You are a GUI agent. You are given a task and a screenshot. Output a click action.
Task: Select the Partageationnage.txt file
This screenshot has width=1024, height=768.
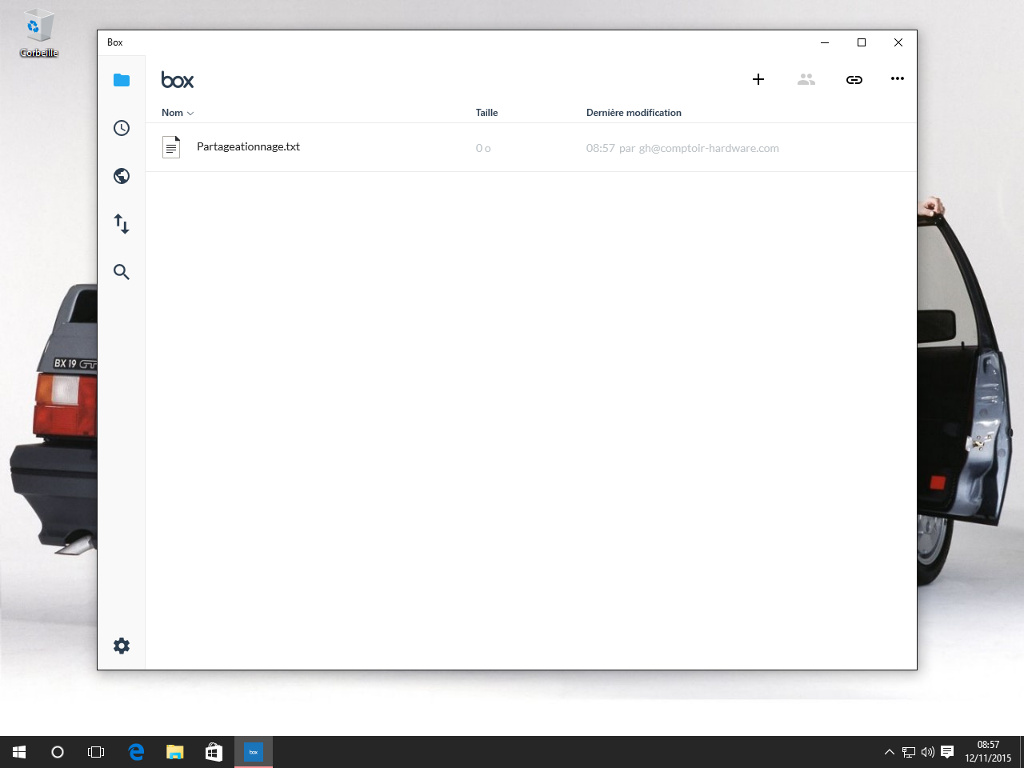click(248, 147)
